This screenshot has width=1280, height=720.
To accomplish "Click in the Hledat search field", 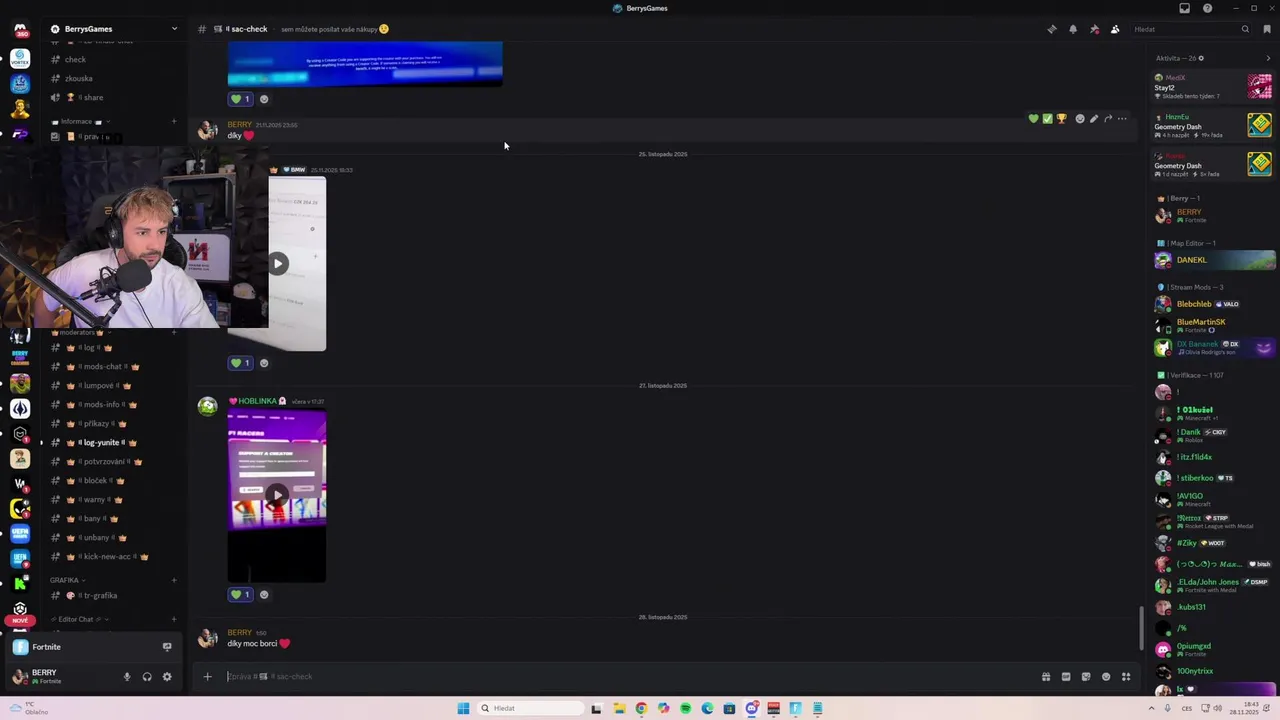I will click(x=1191, y=29).
